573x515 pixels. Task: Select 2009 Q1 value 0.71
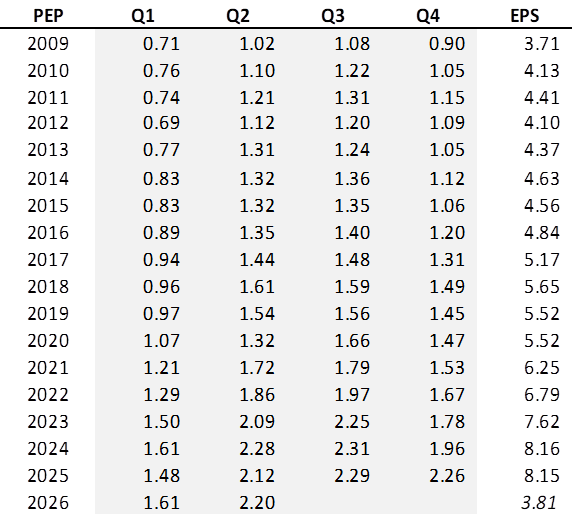[162, 44]
